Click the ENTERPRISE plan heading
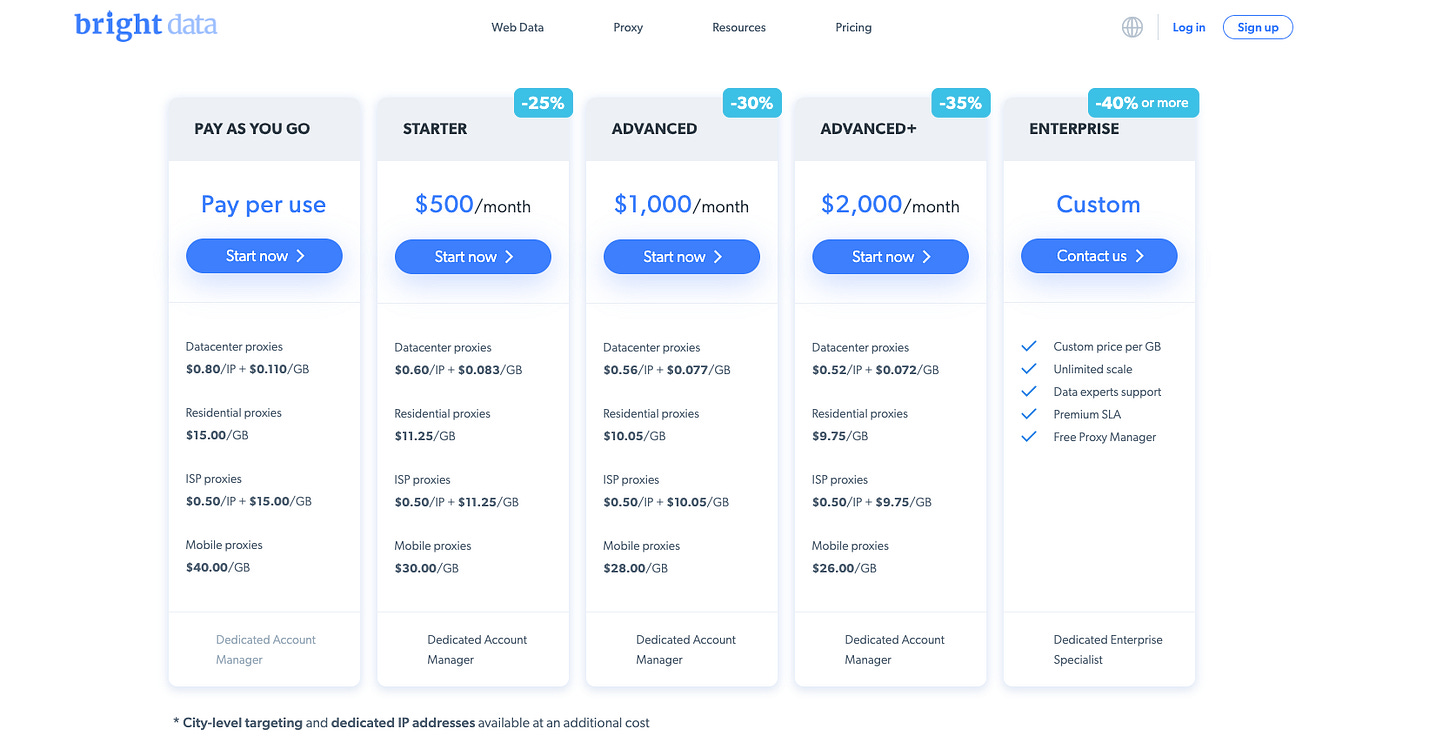 pos(1074,129)
